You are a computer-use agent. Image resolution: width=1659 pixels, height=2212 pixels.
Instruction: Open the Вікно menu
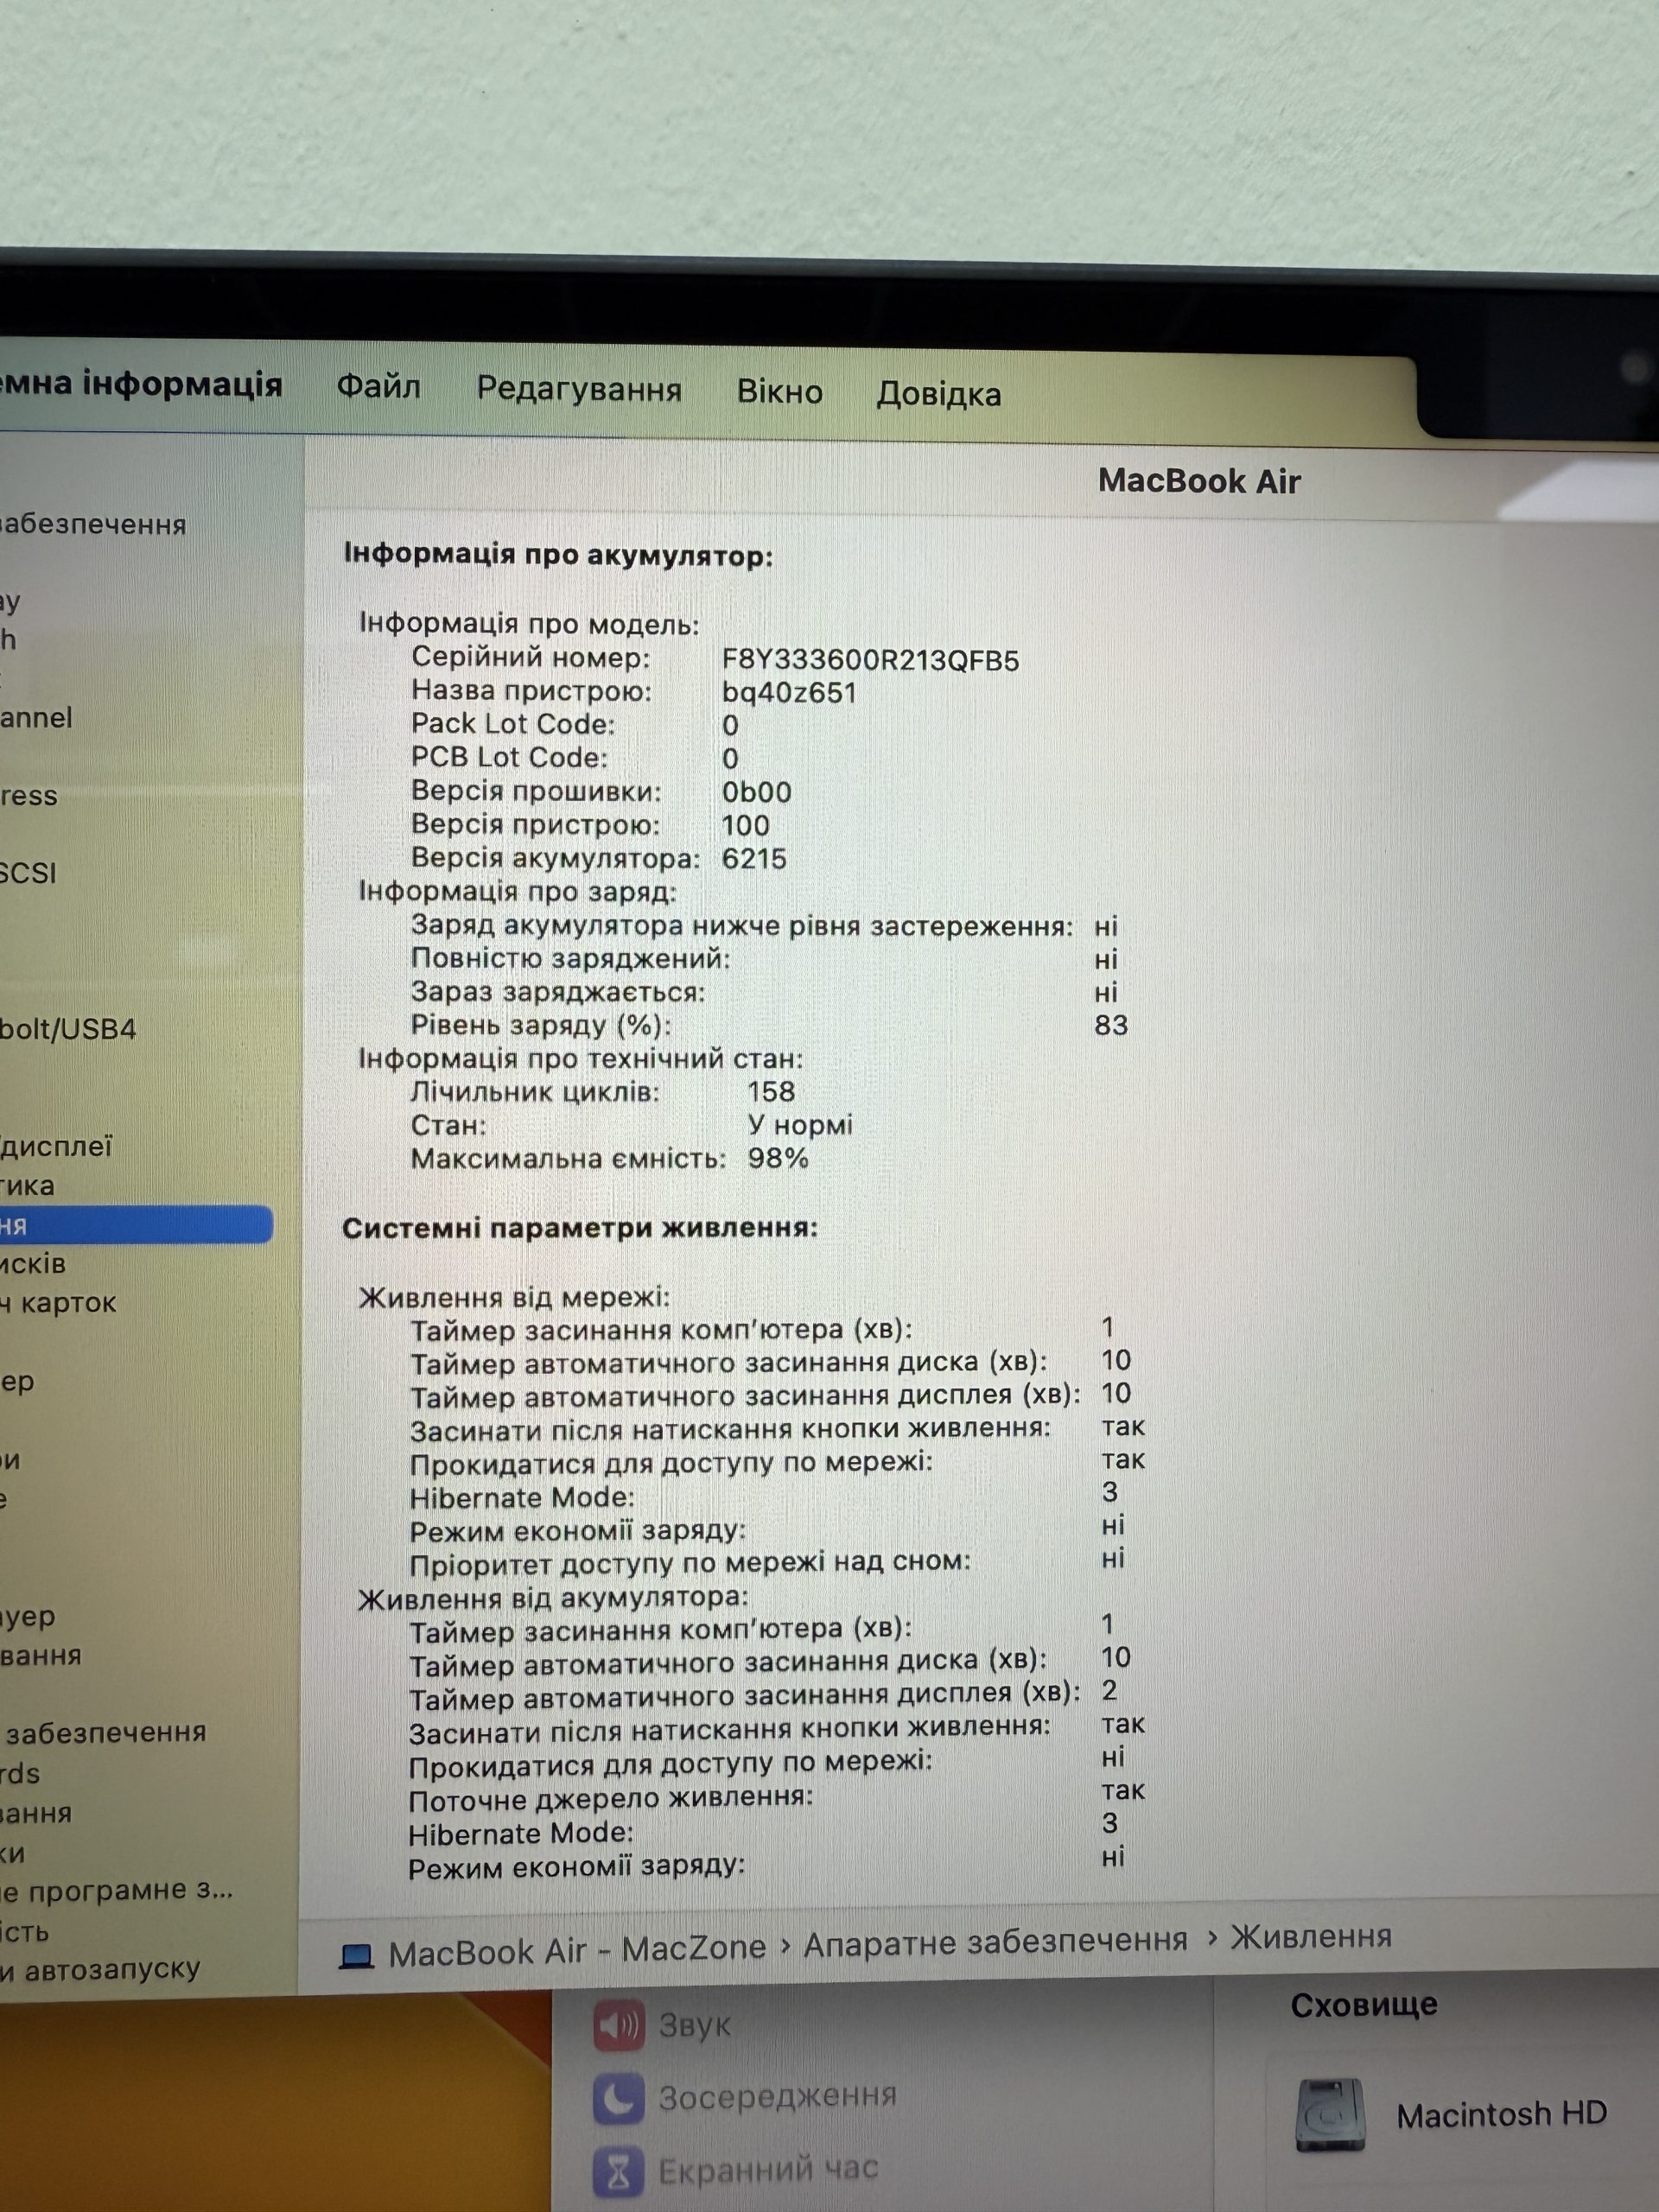point(780,391)
